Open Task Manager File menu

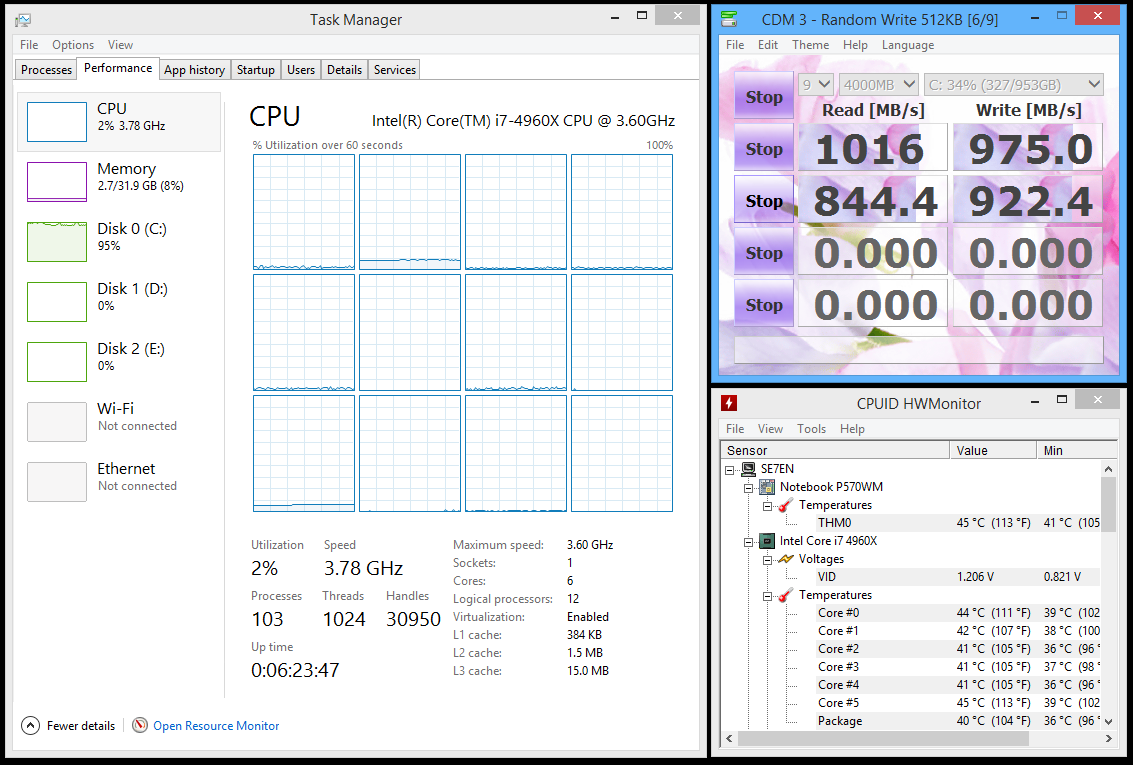29,45
